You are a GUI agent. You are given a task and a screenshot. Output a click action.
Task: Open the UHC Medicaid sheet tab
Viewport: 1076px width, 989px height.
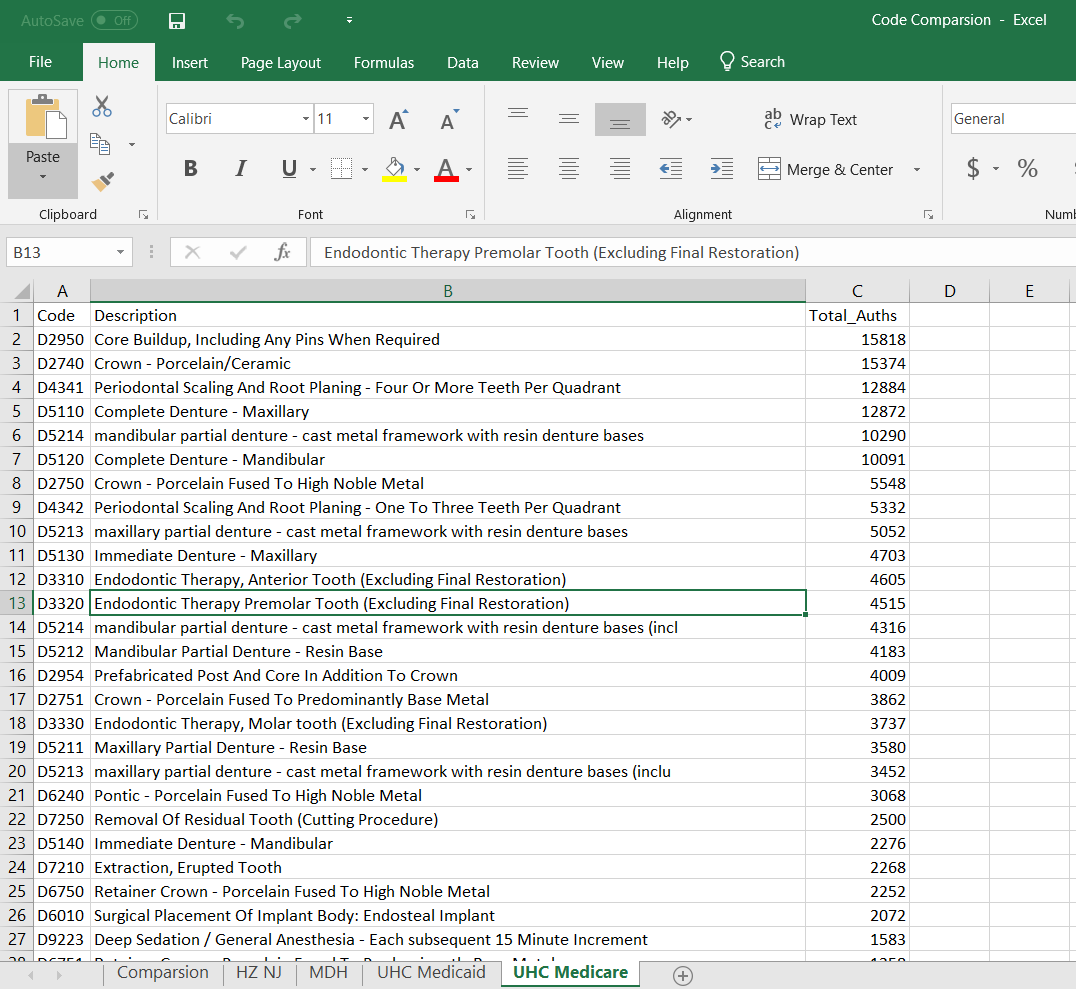(x=431, y=972)
